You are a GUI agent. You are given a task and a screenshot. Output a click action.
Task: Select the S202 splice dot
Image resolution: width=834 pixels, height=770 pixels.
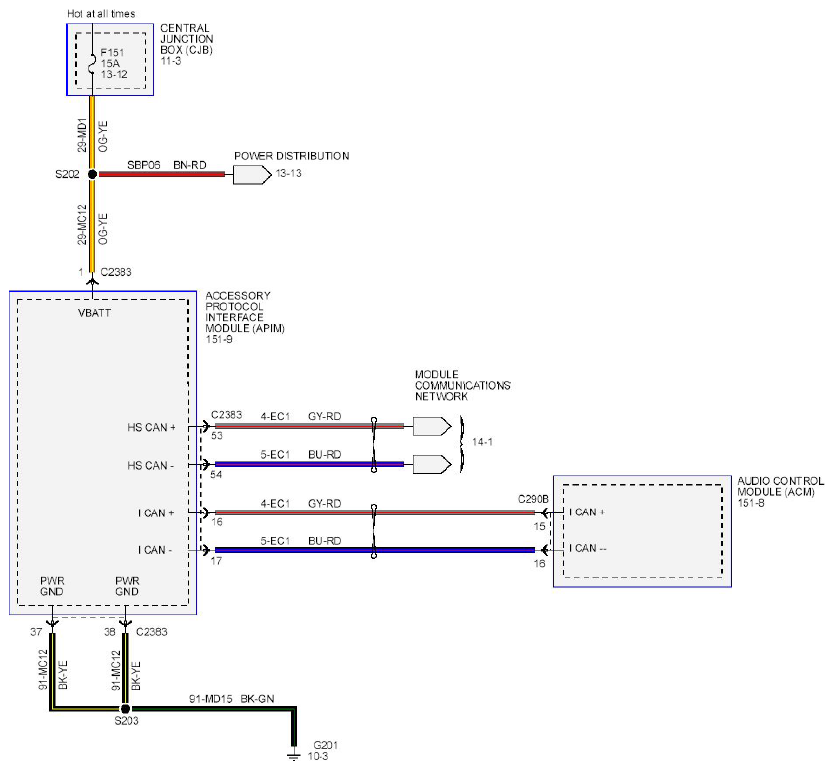tap(92, 174)
